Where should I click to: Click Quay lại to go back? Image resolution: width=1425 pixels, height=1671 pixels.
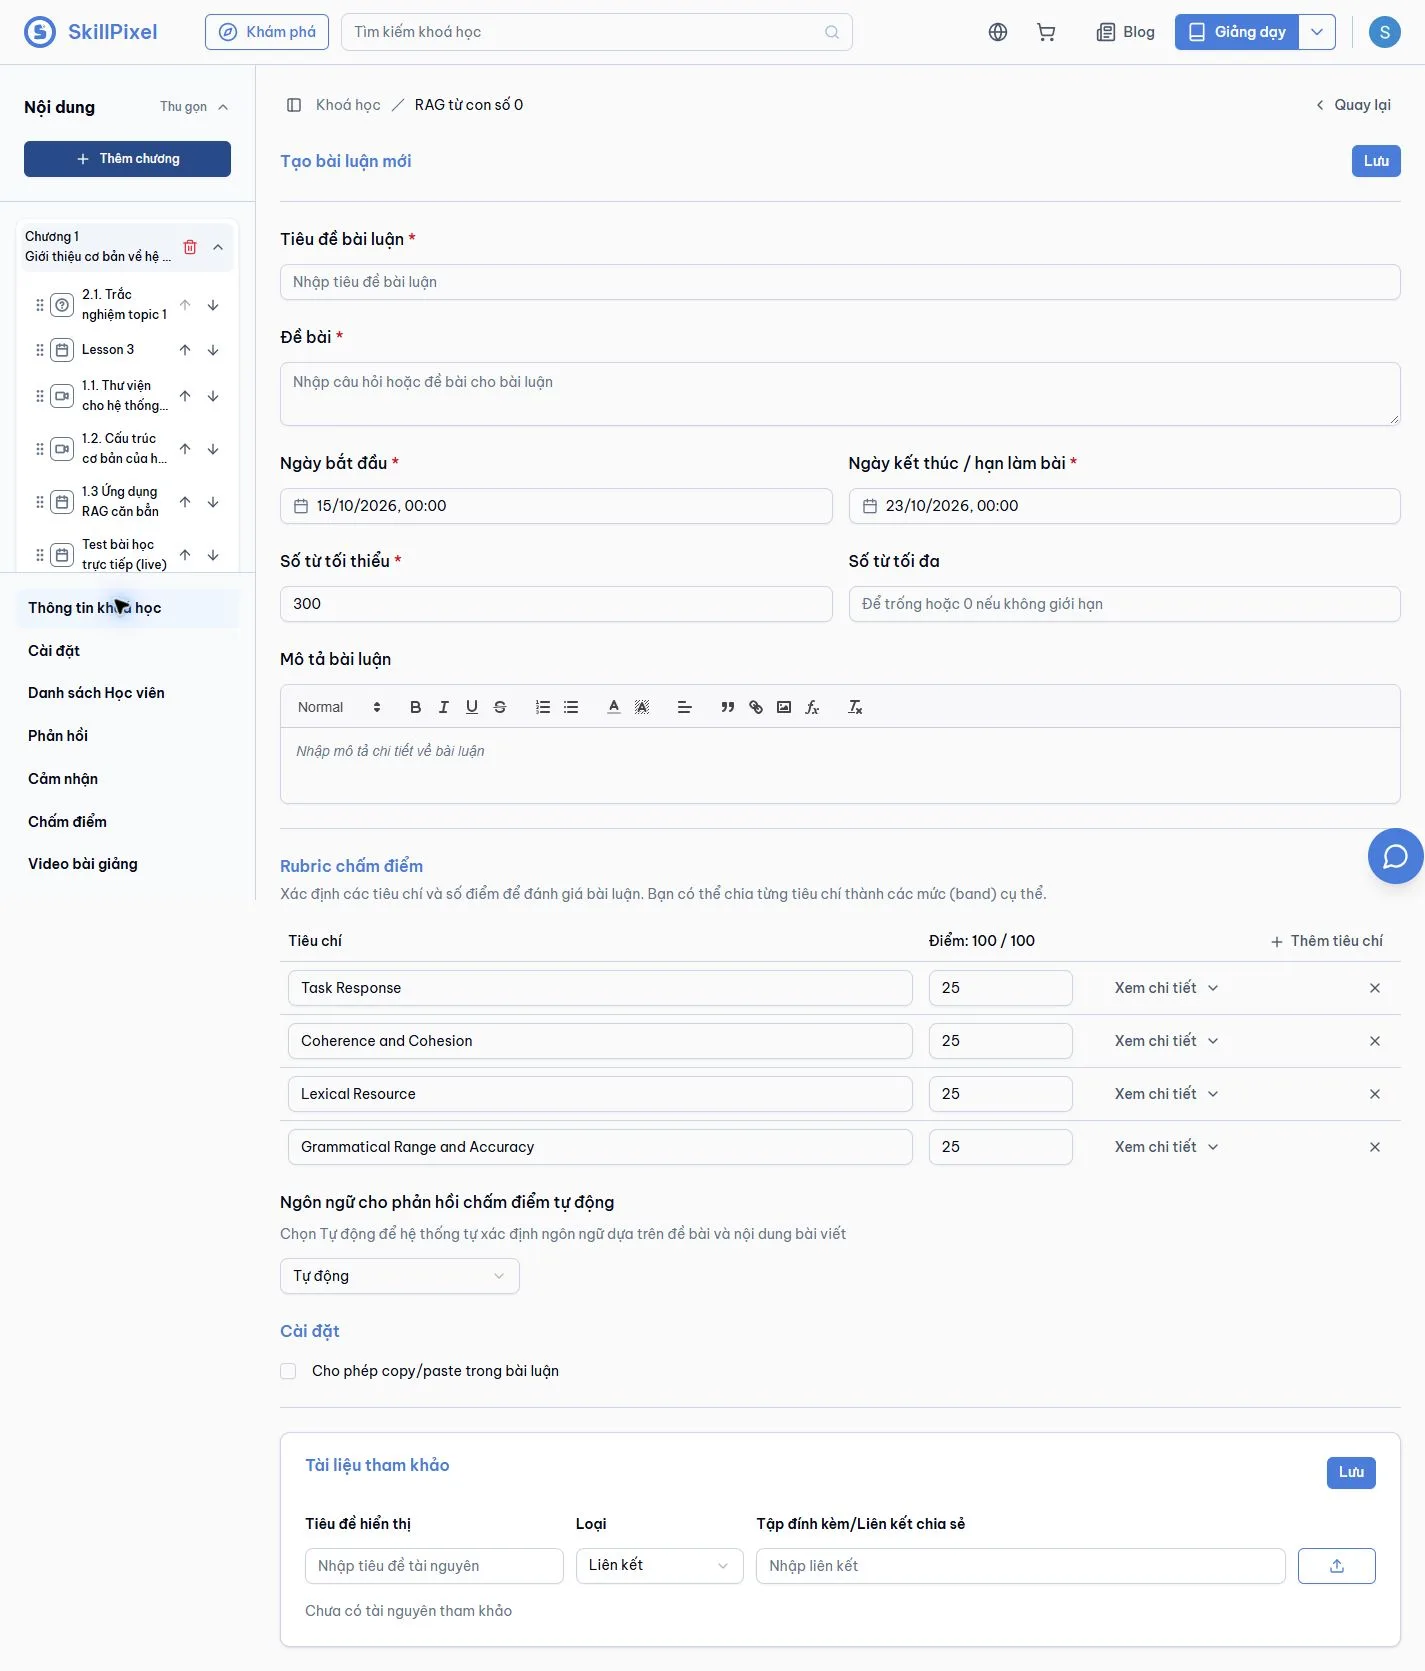(1353, 105)
